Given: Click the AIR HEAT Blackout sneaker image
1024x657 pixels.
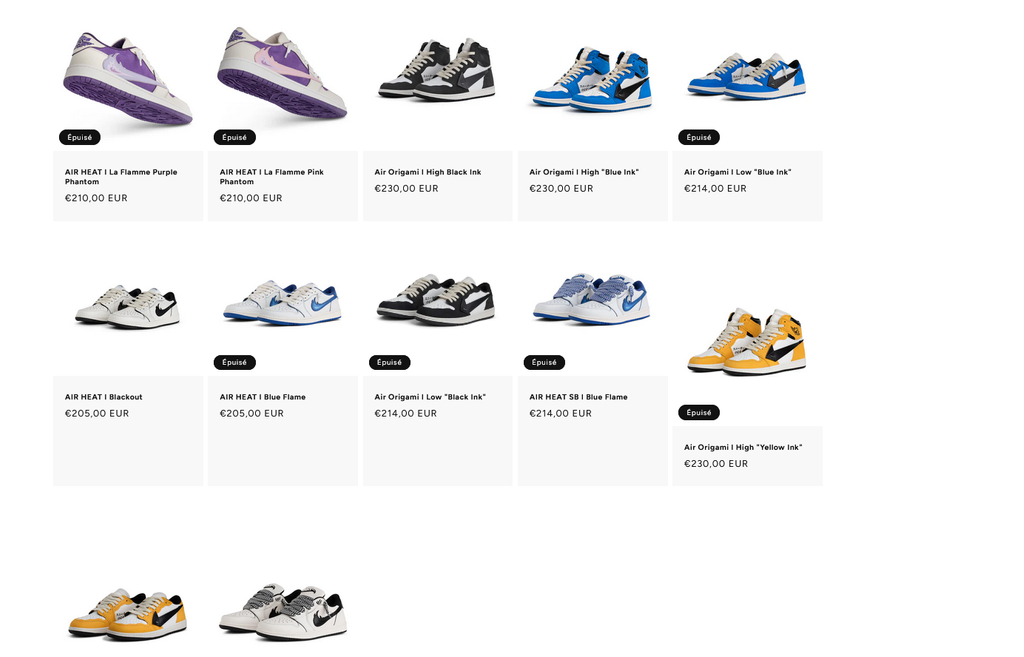Looking at the screenshot, I should tap(128, 306).
